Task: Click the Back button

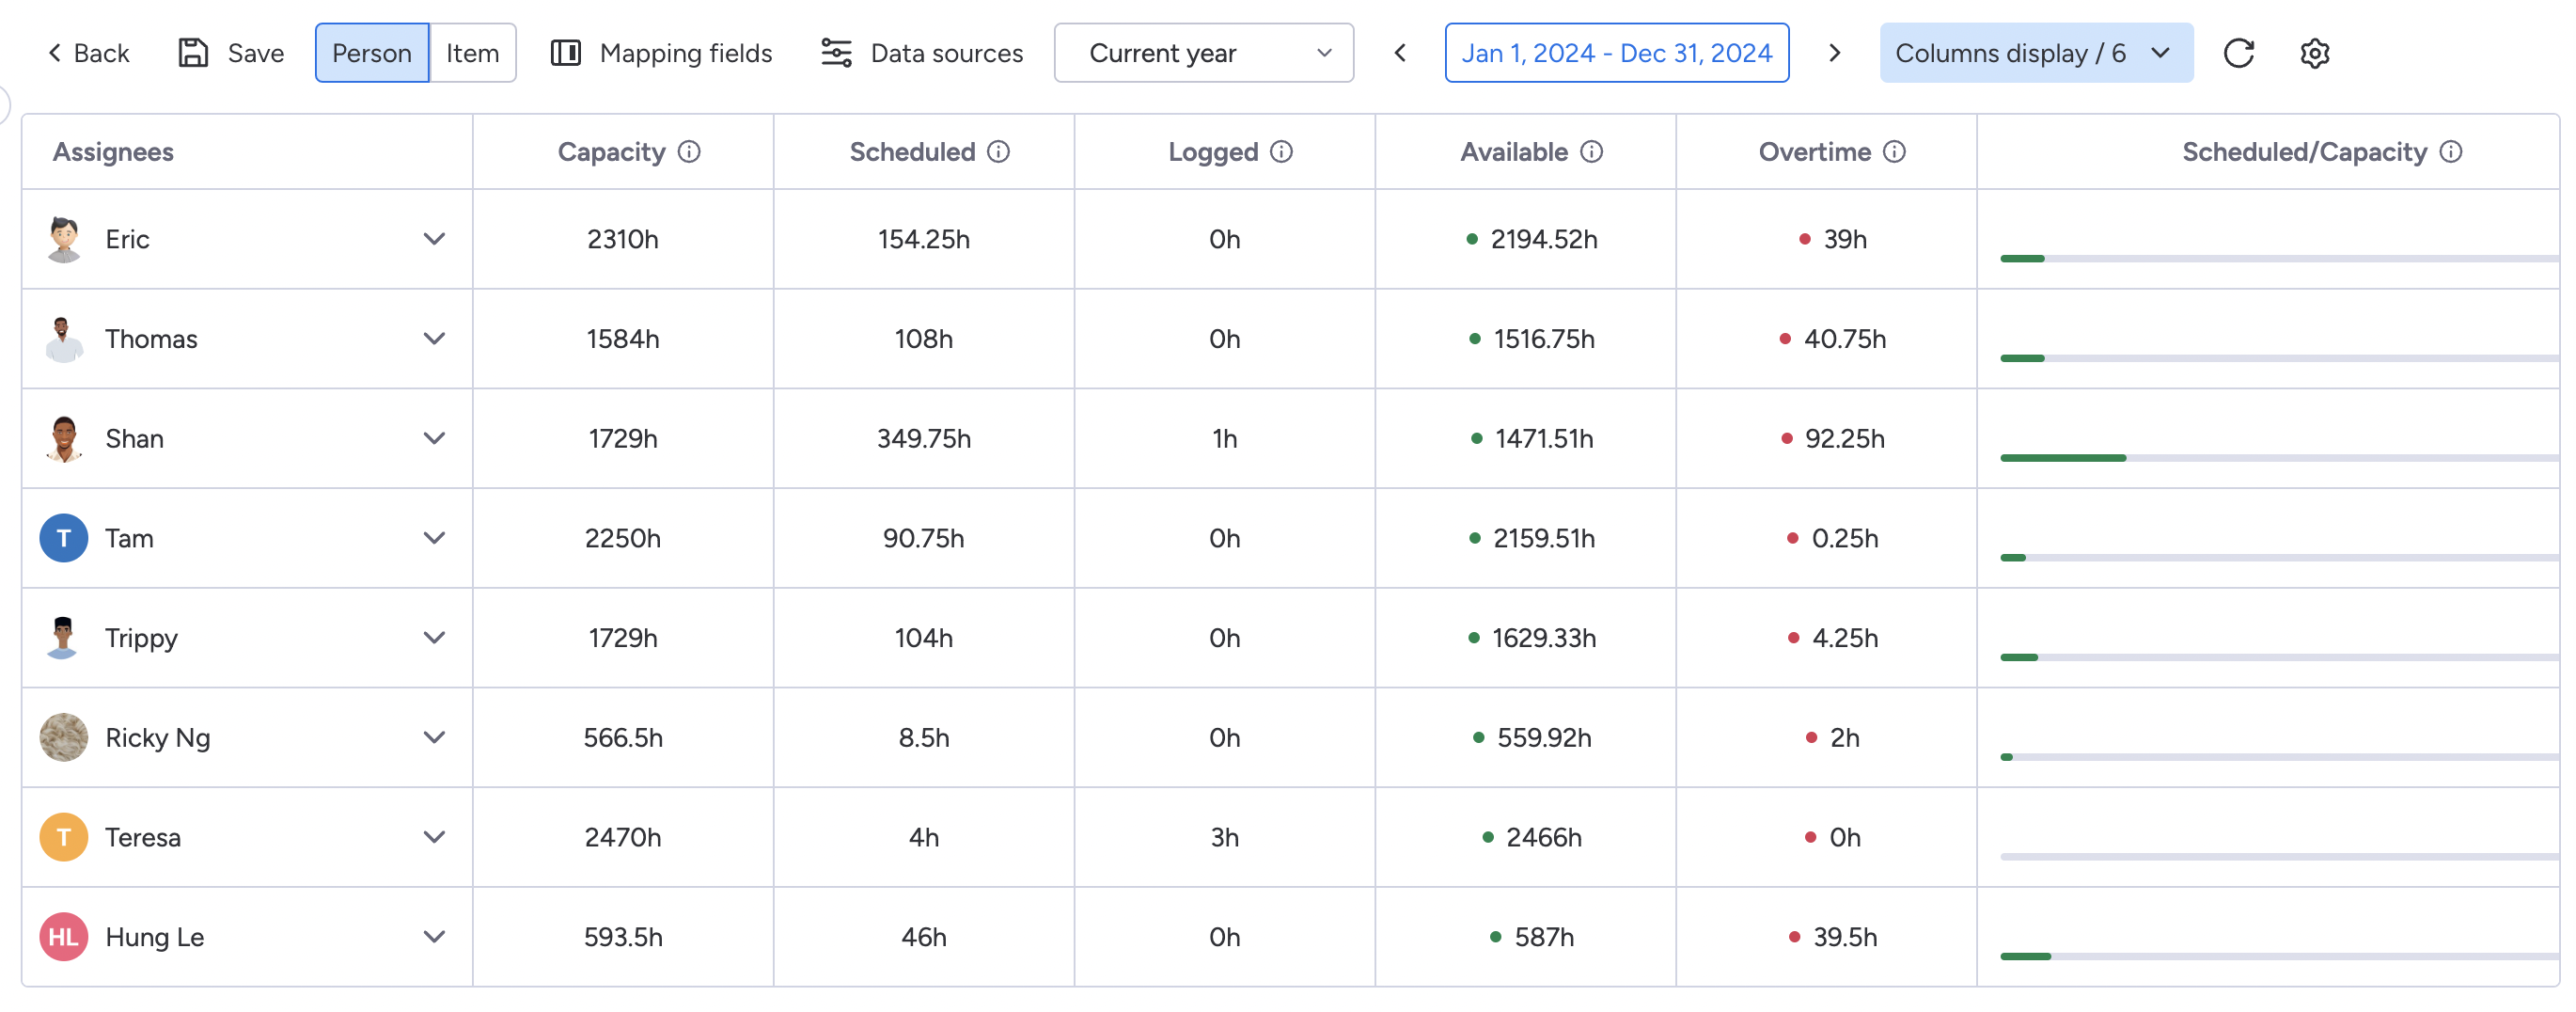Action: [89, 53]
